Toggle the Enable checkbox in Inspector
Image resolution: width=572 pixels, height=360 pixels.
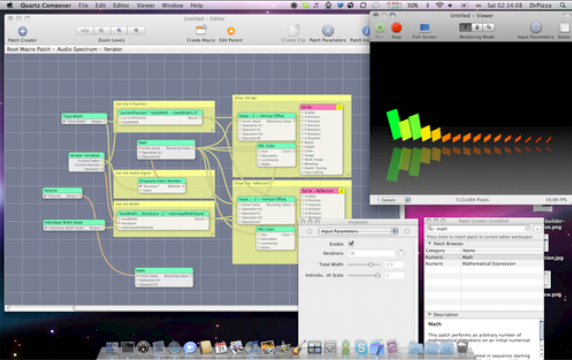(351, 243)
